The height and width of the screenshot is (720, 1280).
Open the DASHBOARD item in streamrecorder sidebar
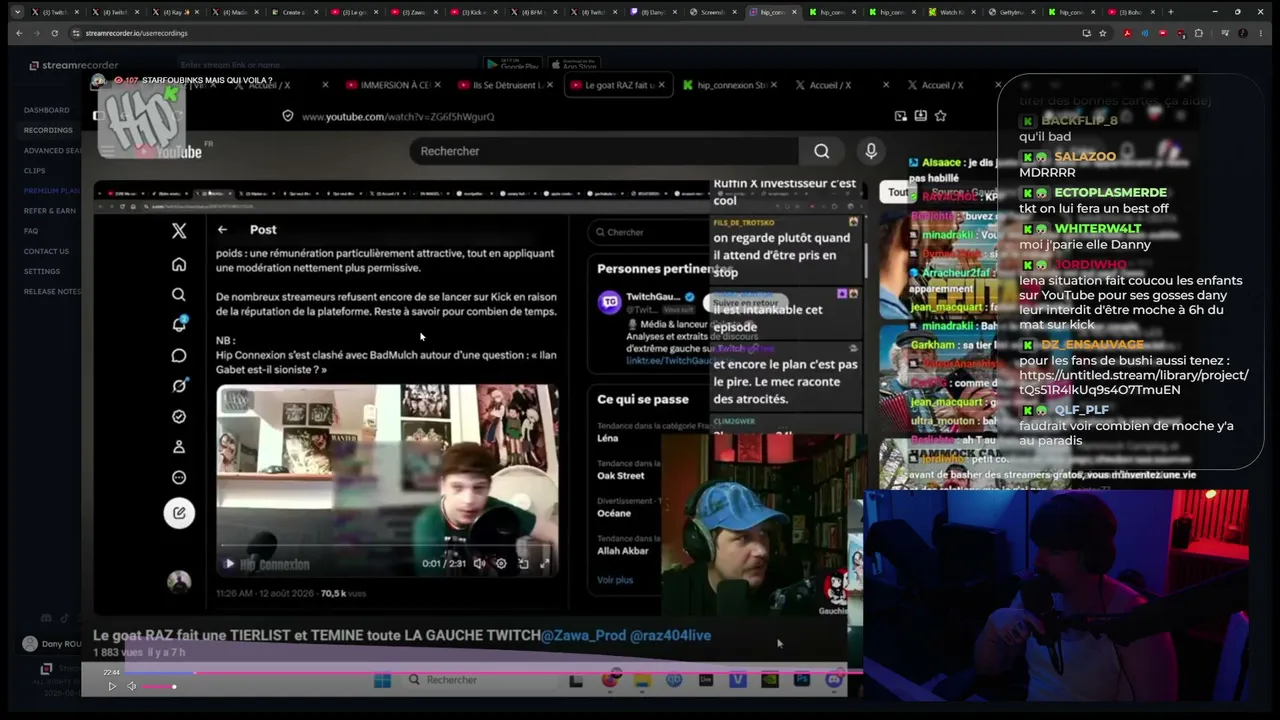pos(46,110)
